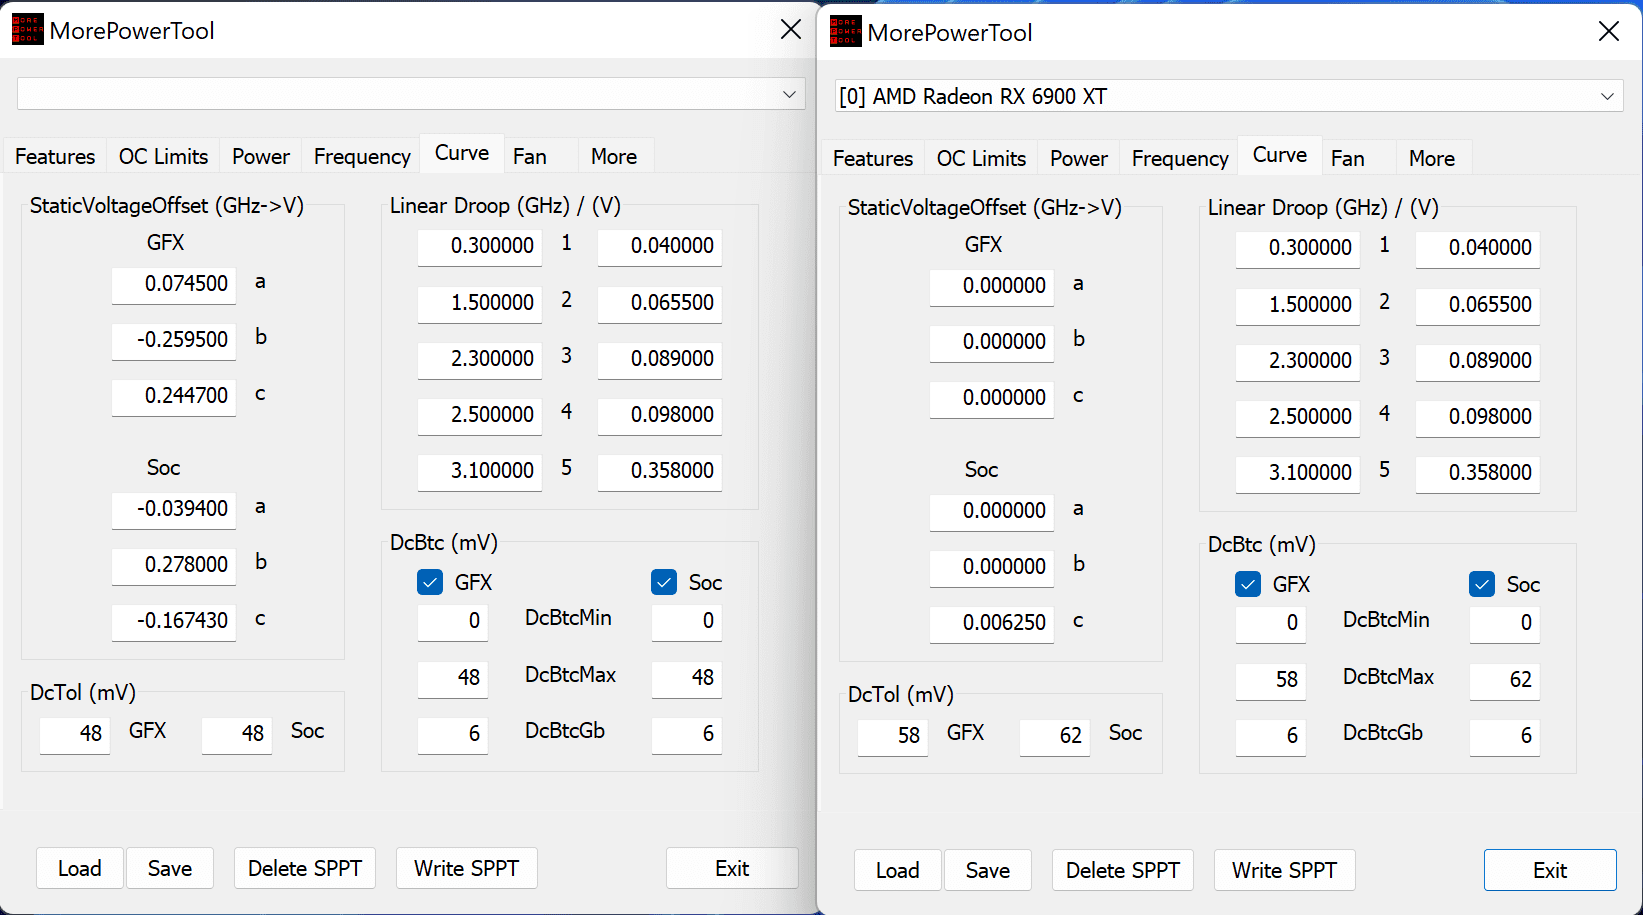Open OC Limits tab in right window
This screenshot has width=1643, height=915.
[981, 158]
